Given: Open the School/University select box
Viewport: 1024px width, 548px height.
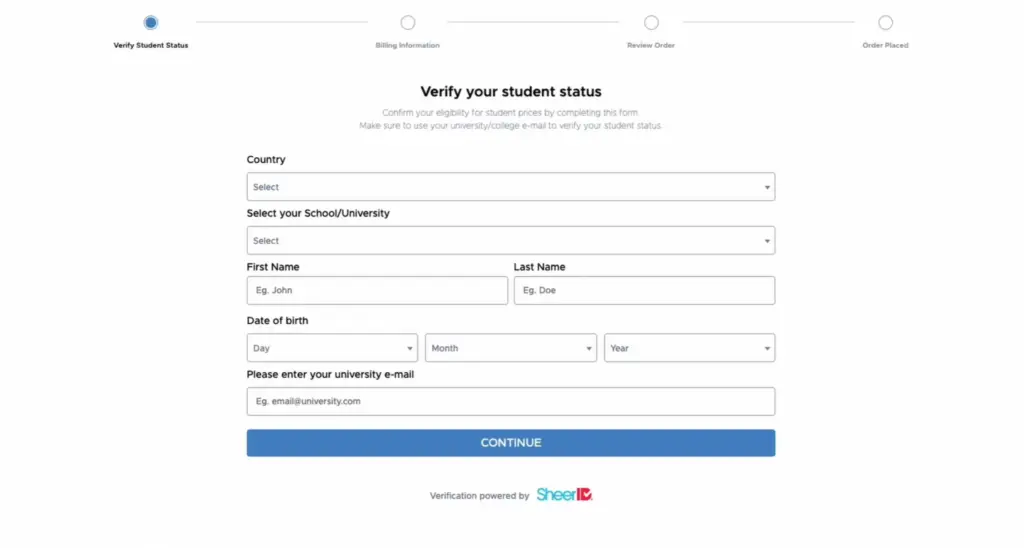Looking at the screenshot, I should (x=511, y=240).
